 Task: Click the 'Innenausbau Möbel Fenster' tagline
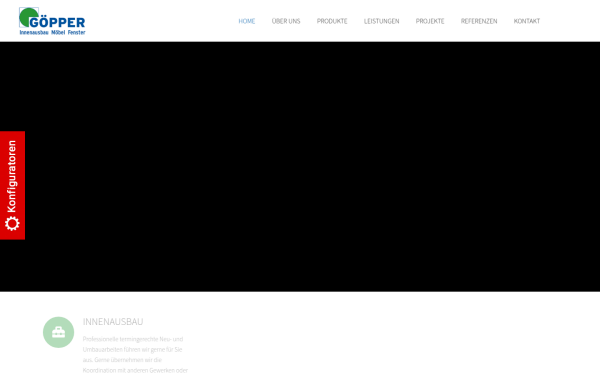[x=52, y=33]
